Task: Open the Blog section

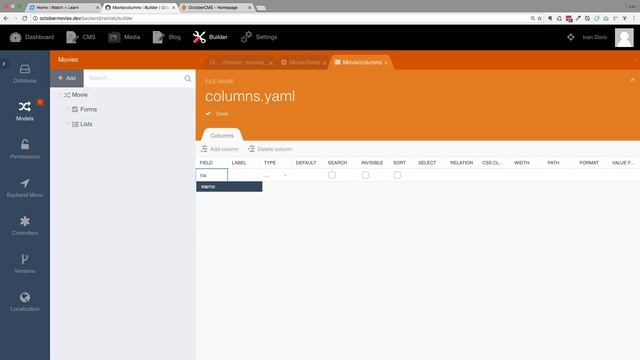Action: click(167, 37)
